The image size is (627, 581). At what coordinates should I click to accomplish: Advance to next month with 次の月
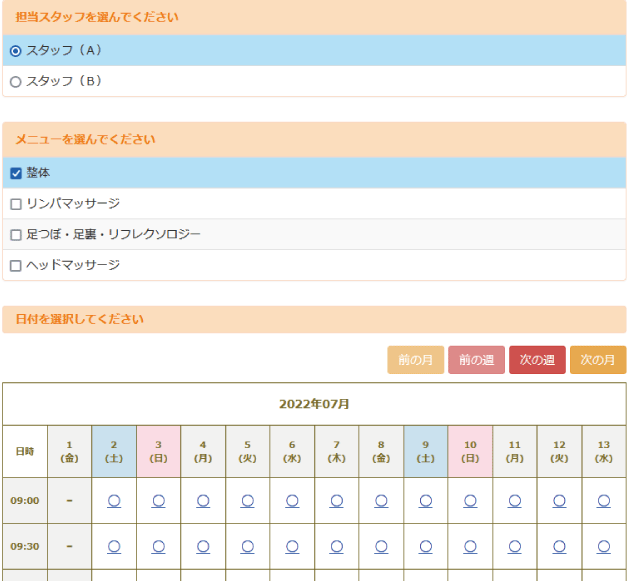(597, 360)
